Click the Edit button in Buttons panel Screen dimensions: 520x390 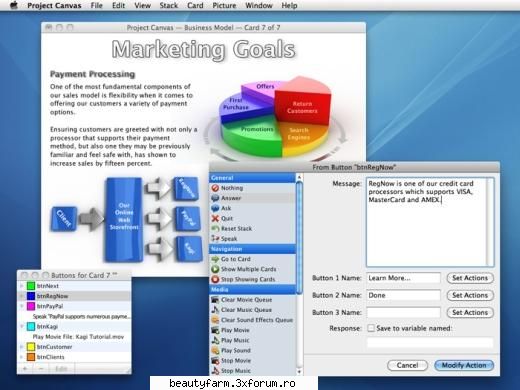(x=61, y=369)
